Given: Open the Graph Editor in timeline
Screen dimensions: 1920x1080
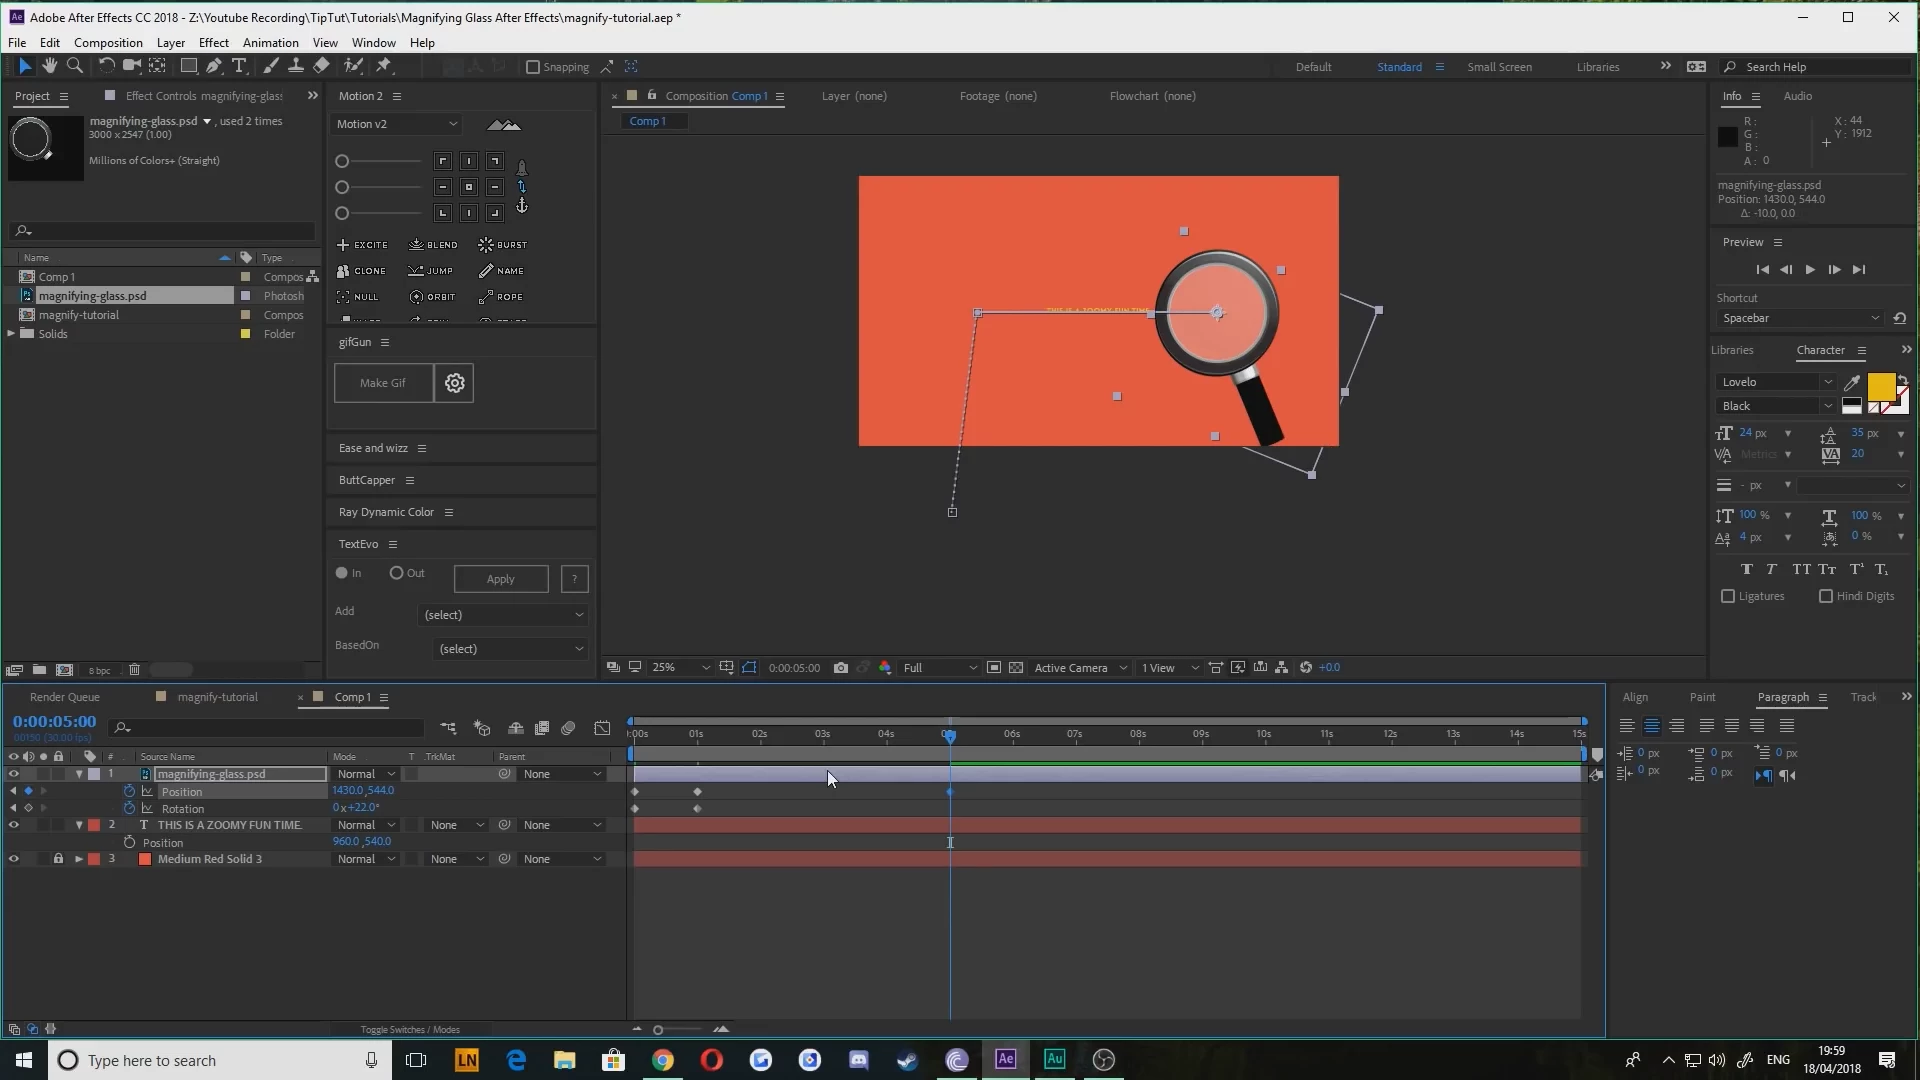Looking at the screenshot, I should coord(602,728).
